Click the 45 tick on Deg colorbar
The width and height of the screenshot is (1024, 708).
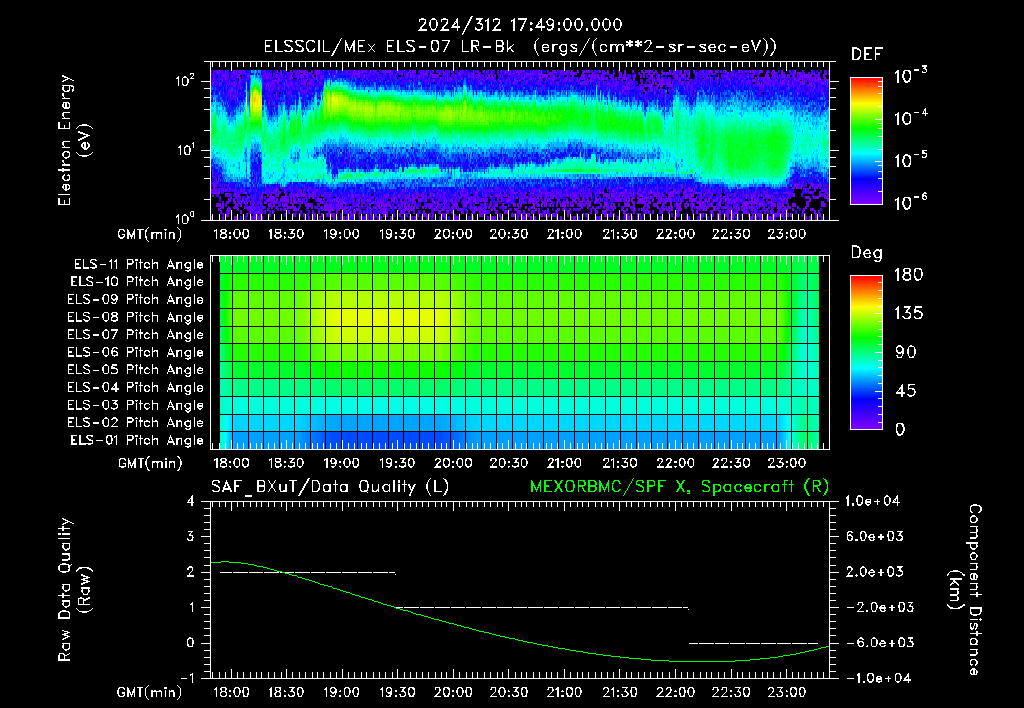pyautogui.click(x=906, y=391)
